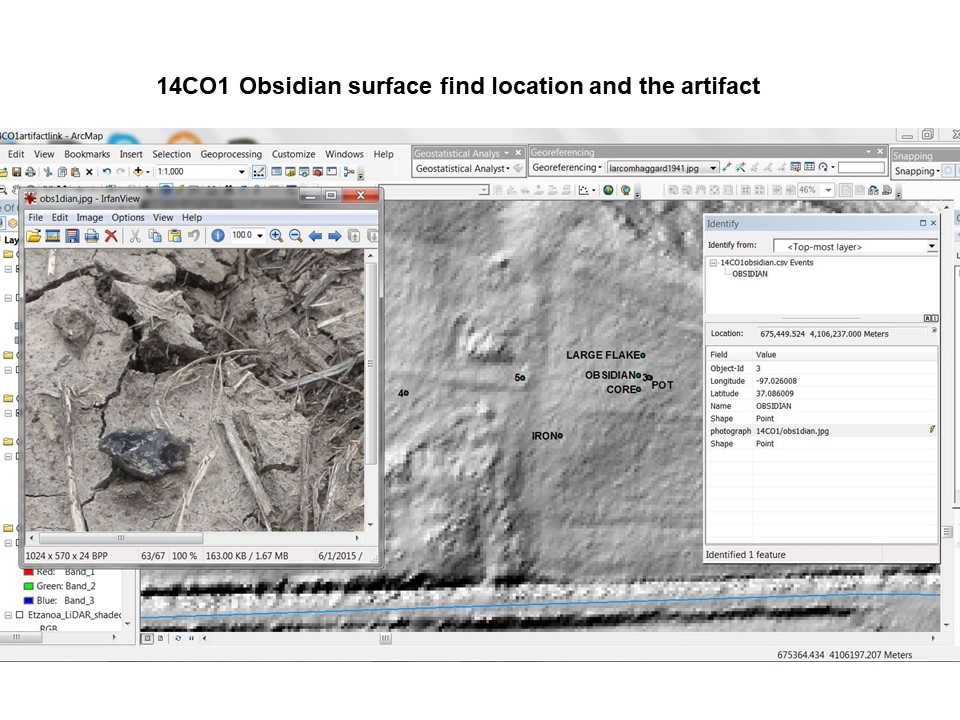Click the IrfanView print icon
Screen dimensions: 960x720
pos(92,236)
